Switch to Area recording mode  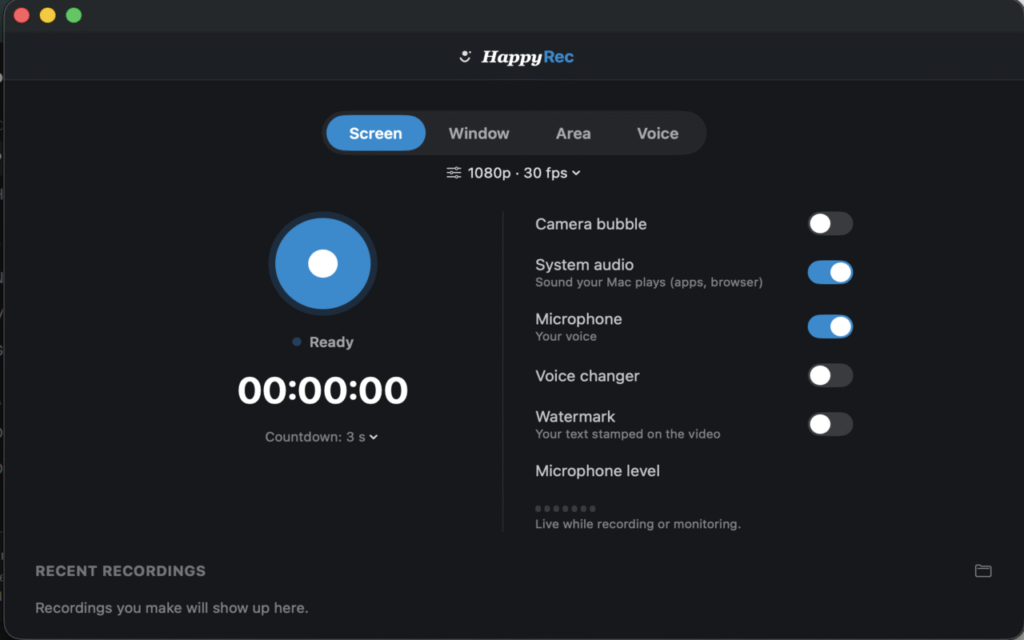(x=573, y=133)
